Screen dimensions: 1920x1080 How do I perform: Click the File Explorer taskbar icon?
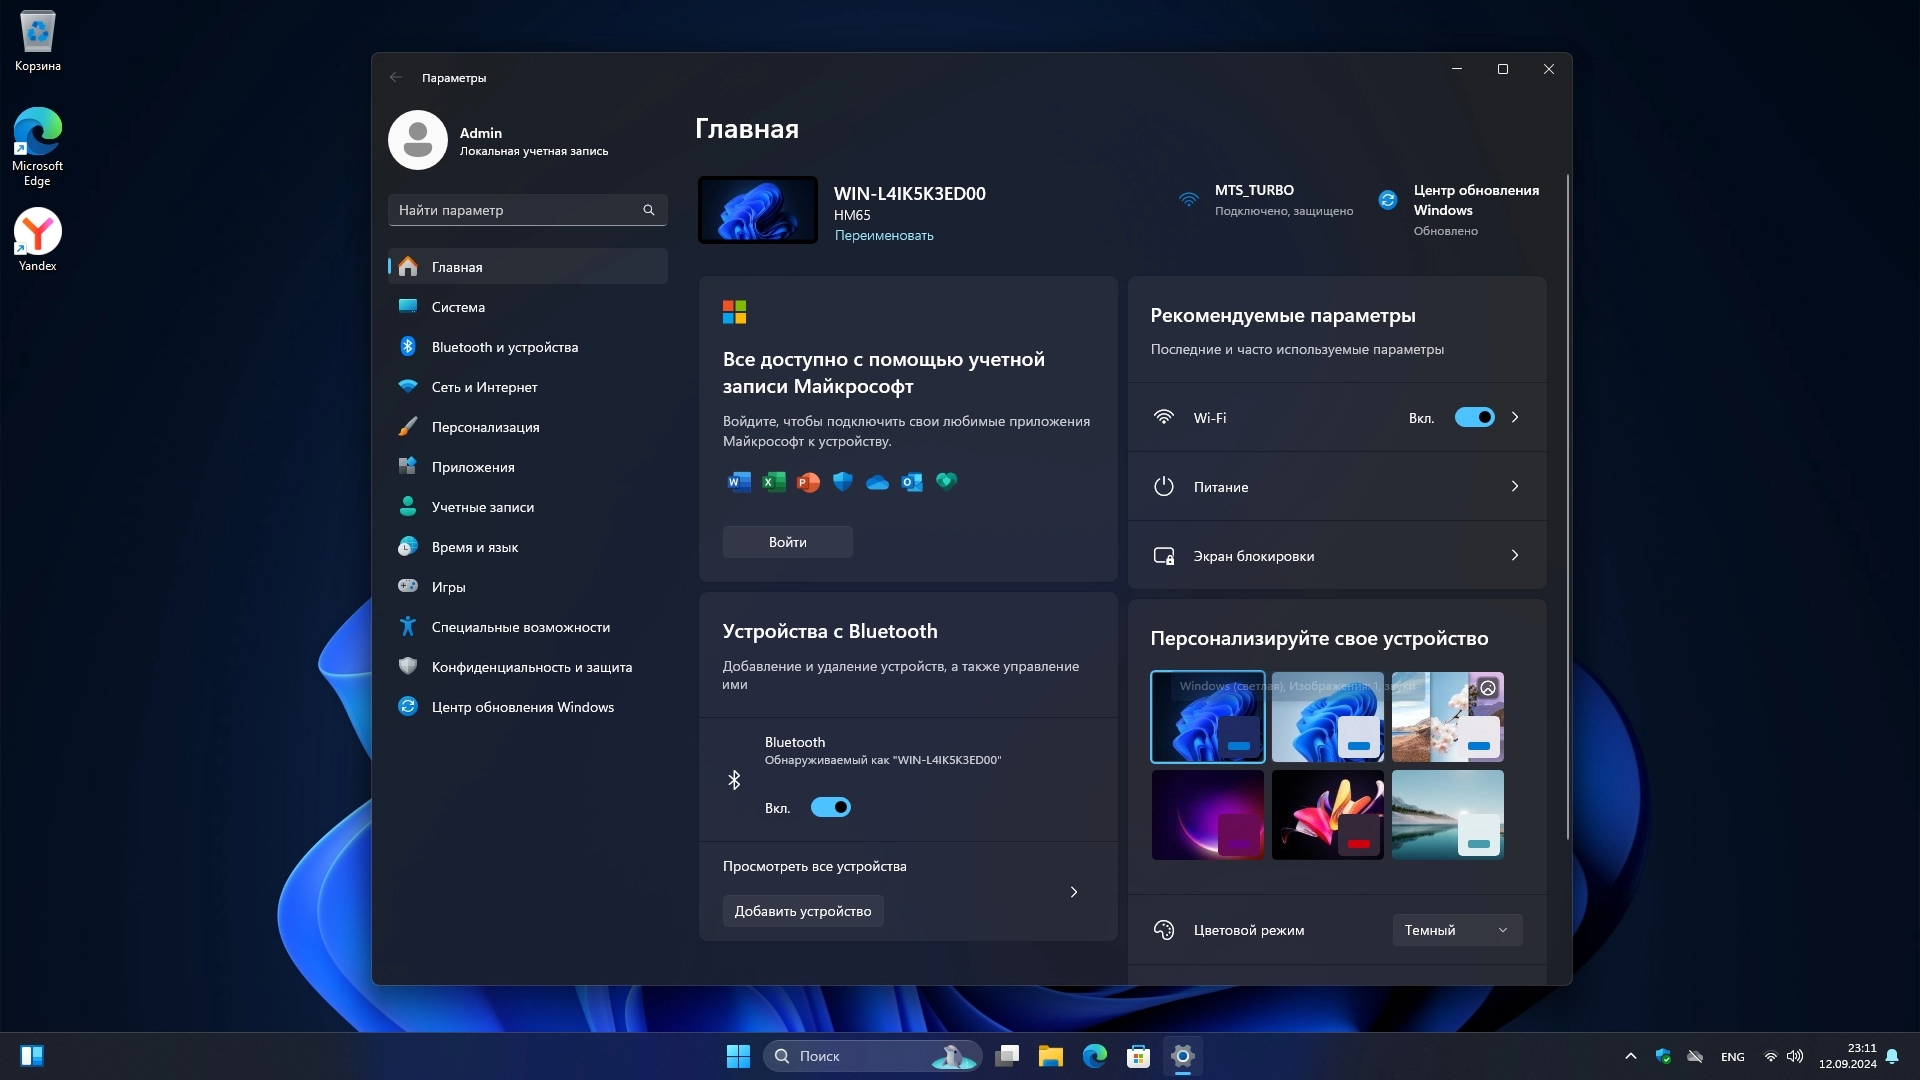pyautogui.click(x=1050, y=1056)
